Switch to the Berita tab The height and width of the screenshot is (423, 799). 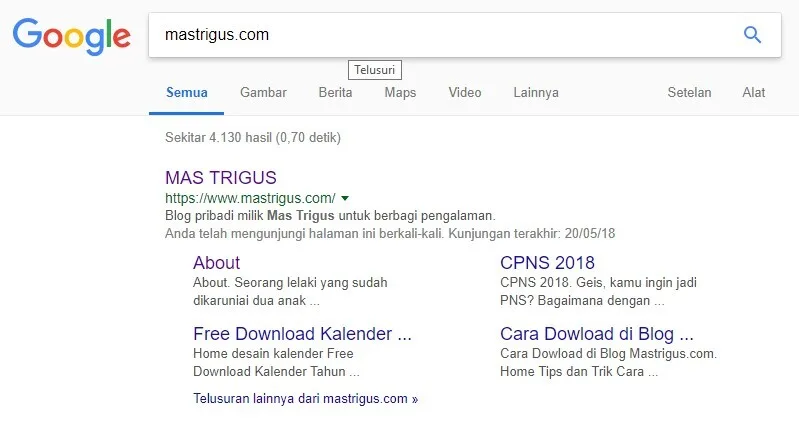335,92
